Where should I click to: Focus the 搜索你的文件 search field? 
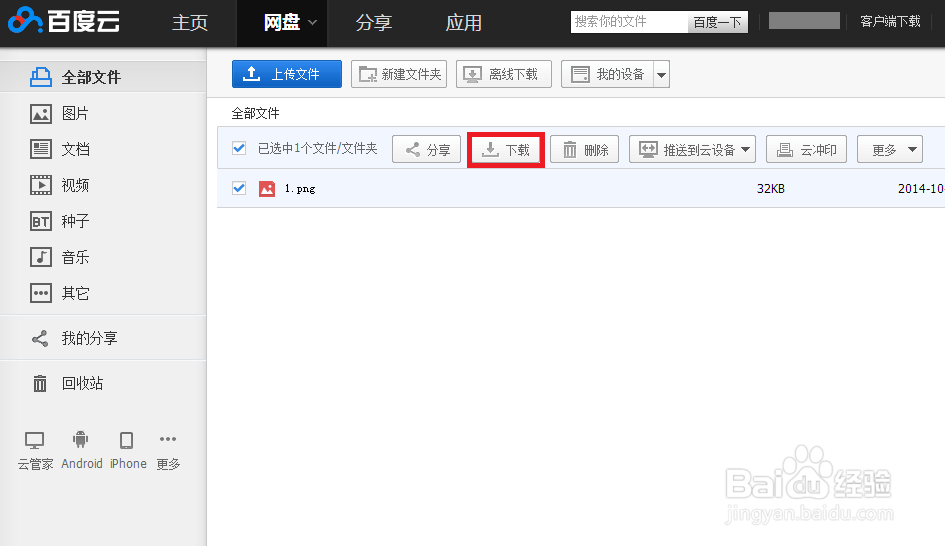point(629,22)
